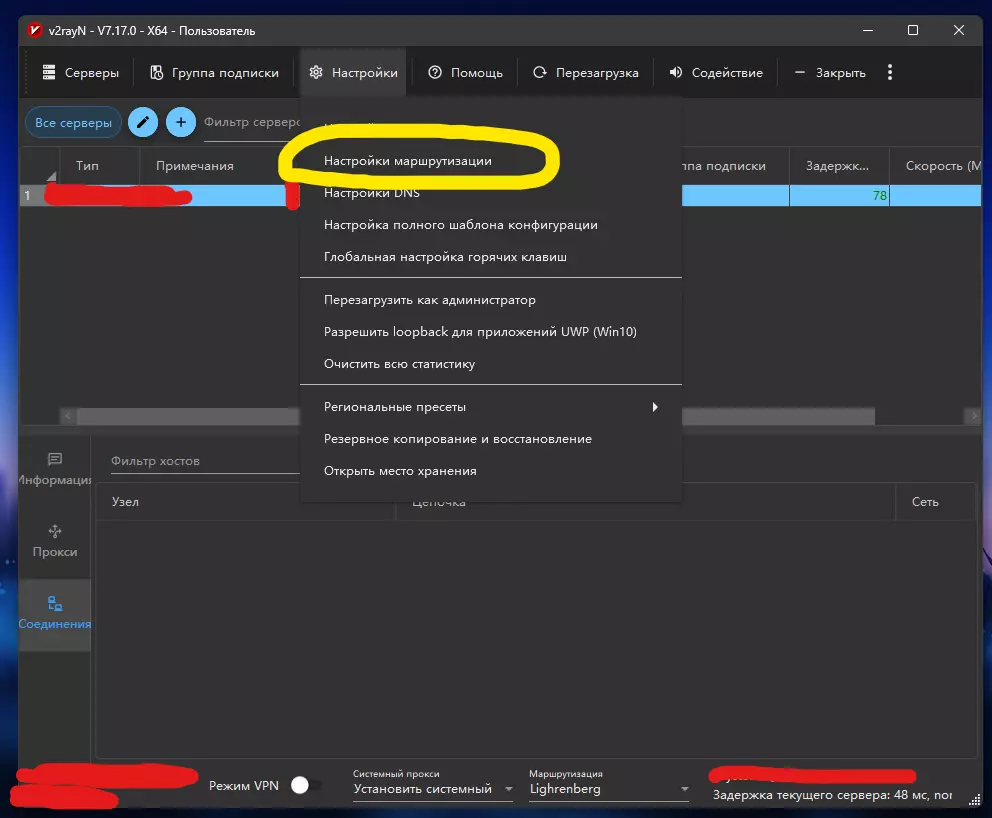Image resolution: width=992 pixels, height=818 pixels.
Task: Open Группа подписки toolbar menu
Action: point(214,73)
